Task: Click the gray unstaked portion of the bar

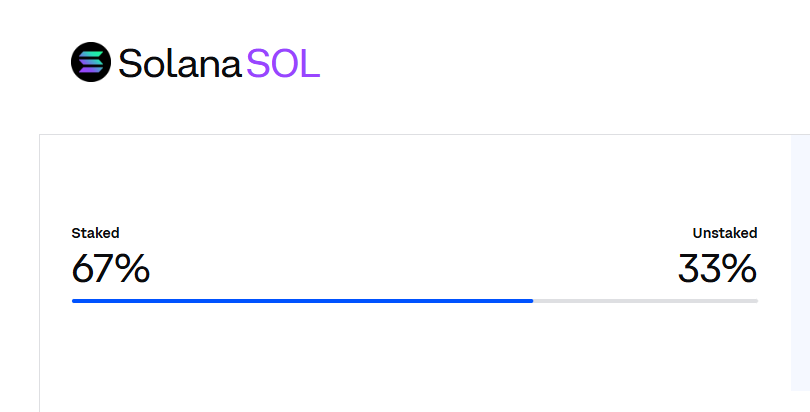Action: tap(645, 300)
